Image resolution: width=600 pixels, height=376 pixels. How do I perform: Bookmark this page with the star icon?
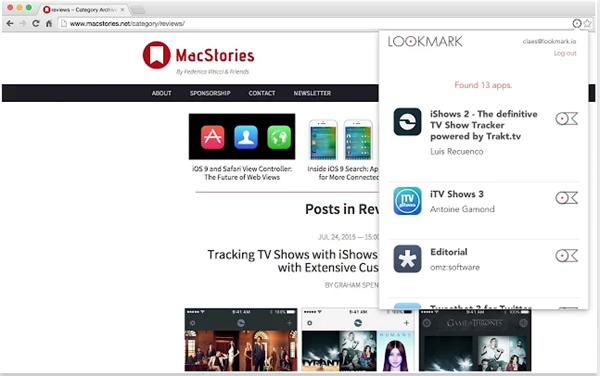(x=587, y=23)
